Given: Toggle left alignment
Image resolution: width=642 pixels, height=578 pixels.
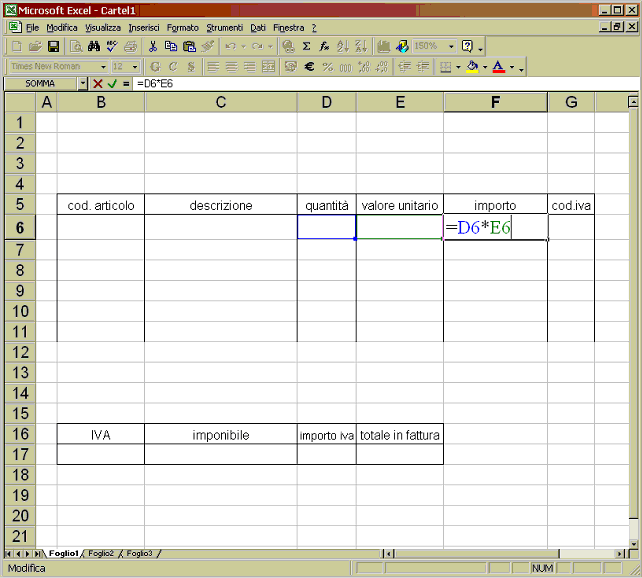Looking at the screenshot, I should 213,67.
